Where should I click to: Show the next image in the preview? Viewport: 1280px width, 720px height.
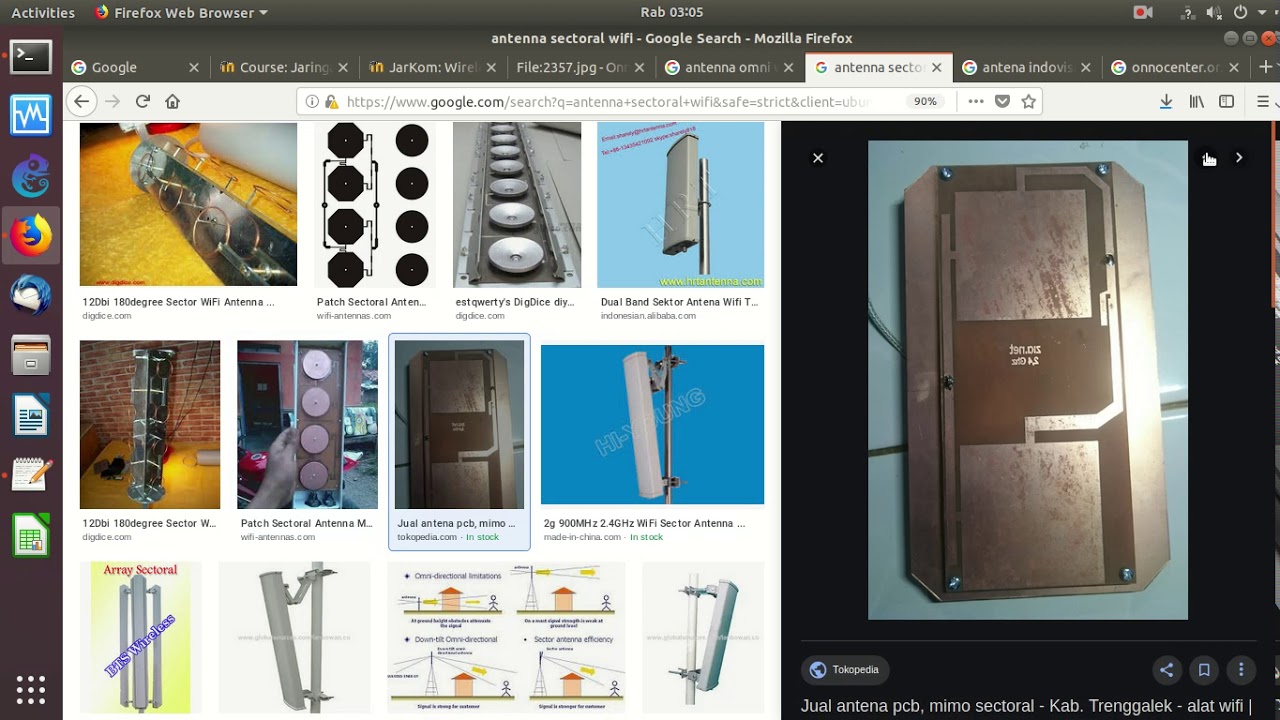pos(1239,158)
